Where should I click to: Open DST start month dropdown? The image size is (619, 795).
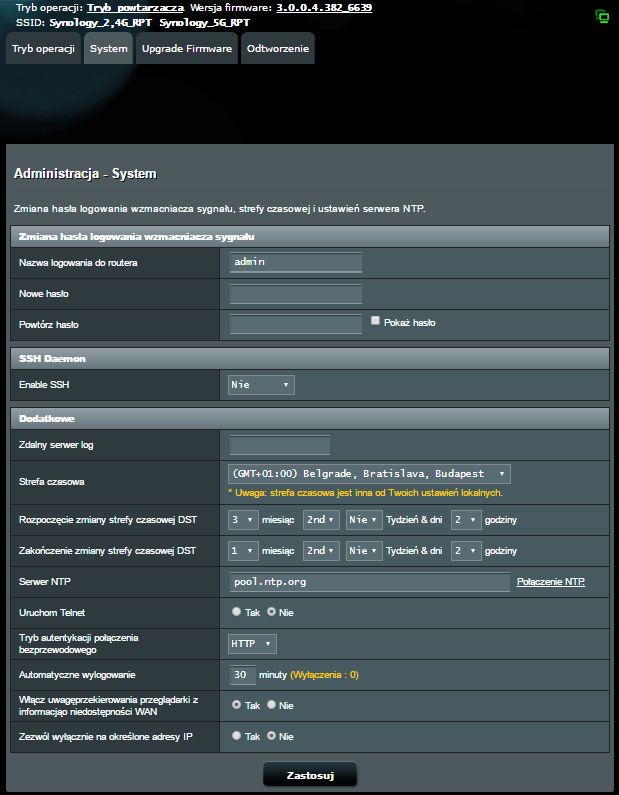pos(243,520)
